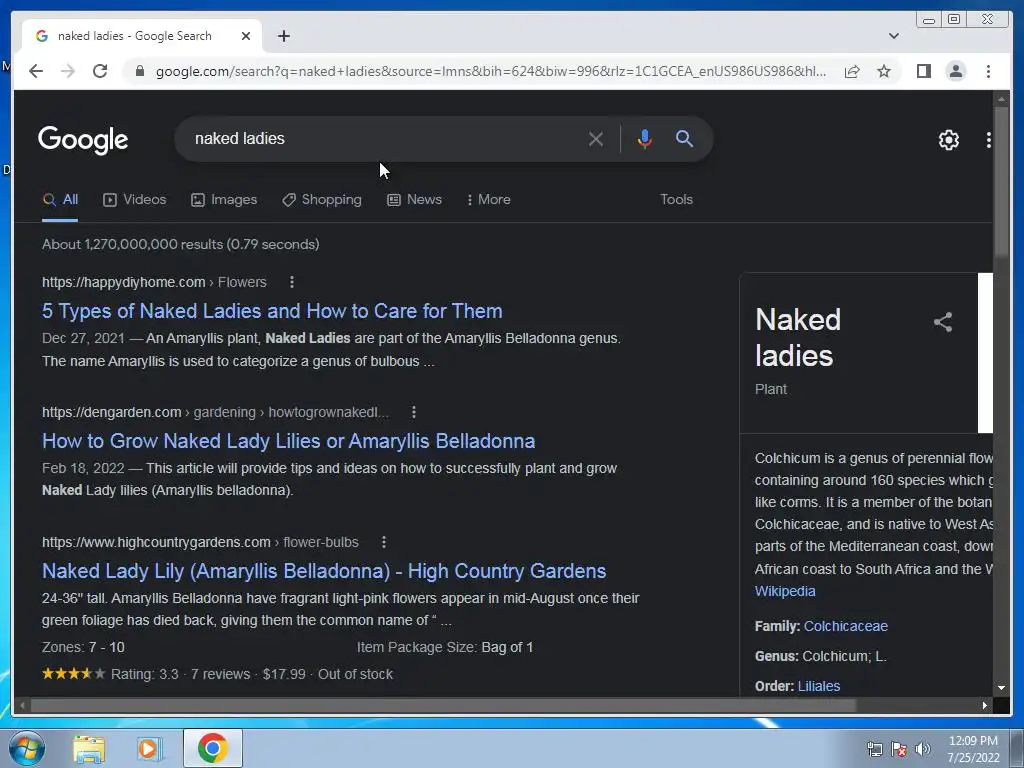Viewport: 1024px width, 768px height.
Task: Switch to the Shopping tab
Action: click(x=321, y=200)
